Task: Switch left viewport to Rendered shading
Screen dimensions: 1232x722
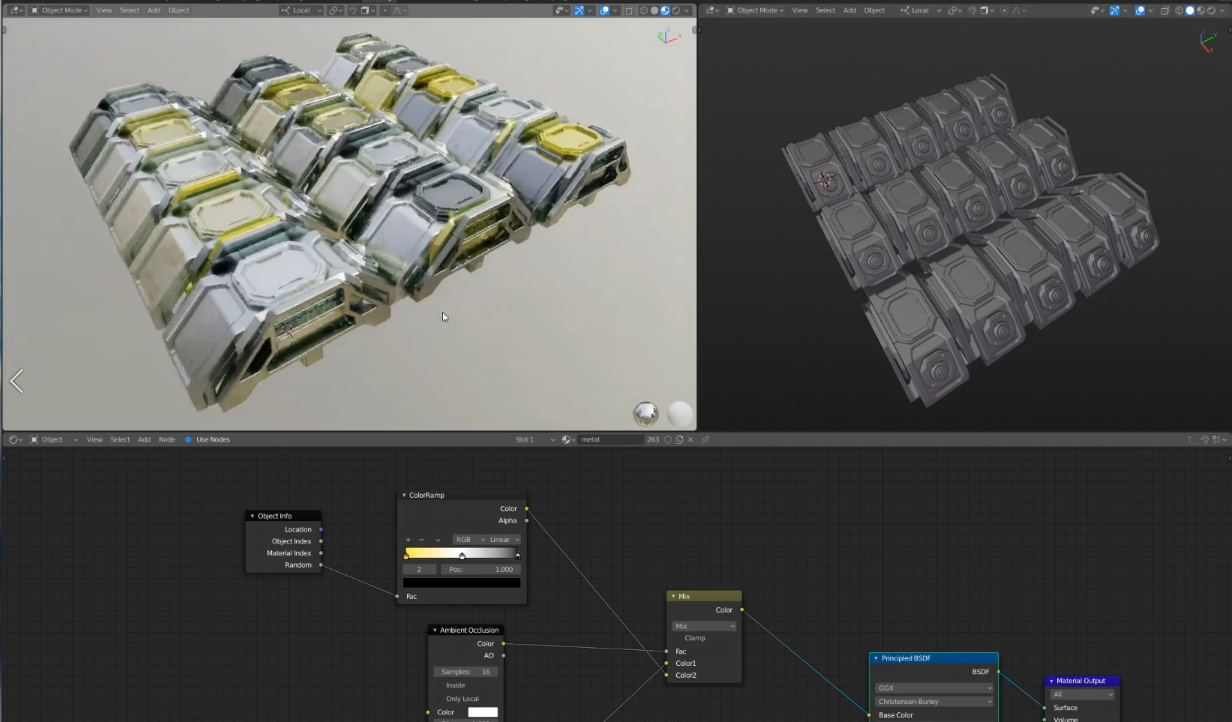Action: [676, 9]
